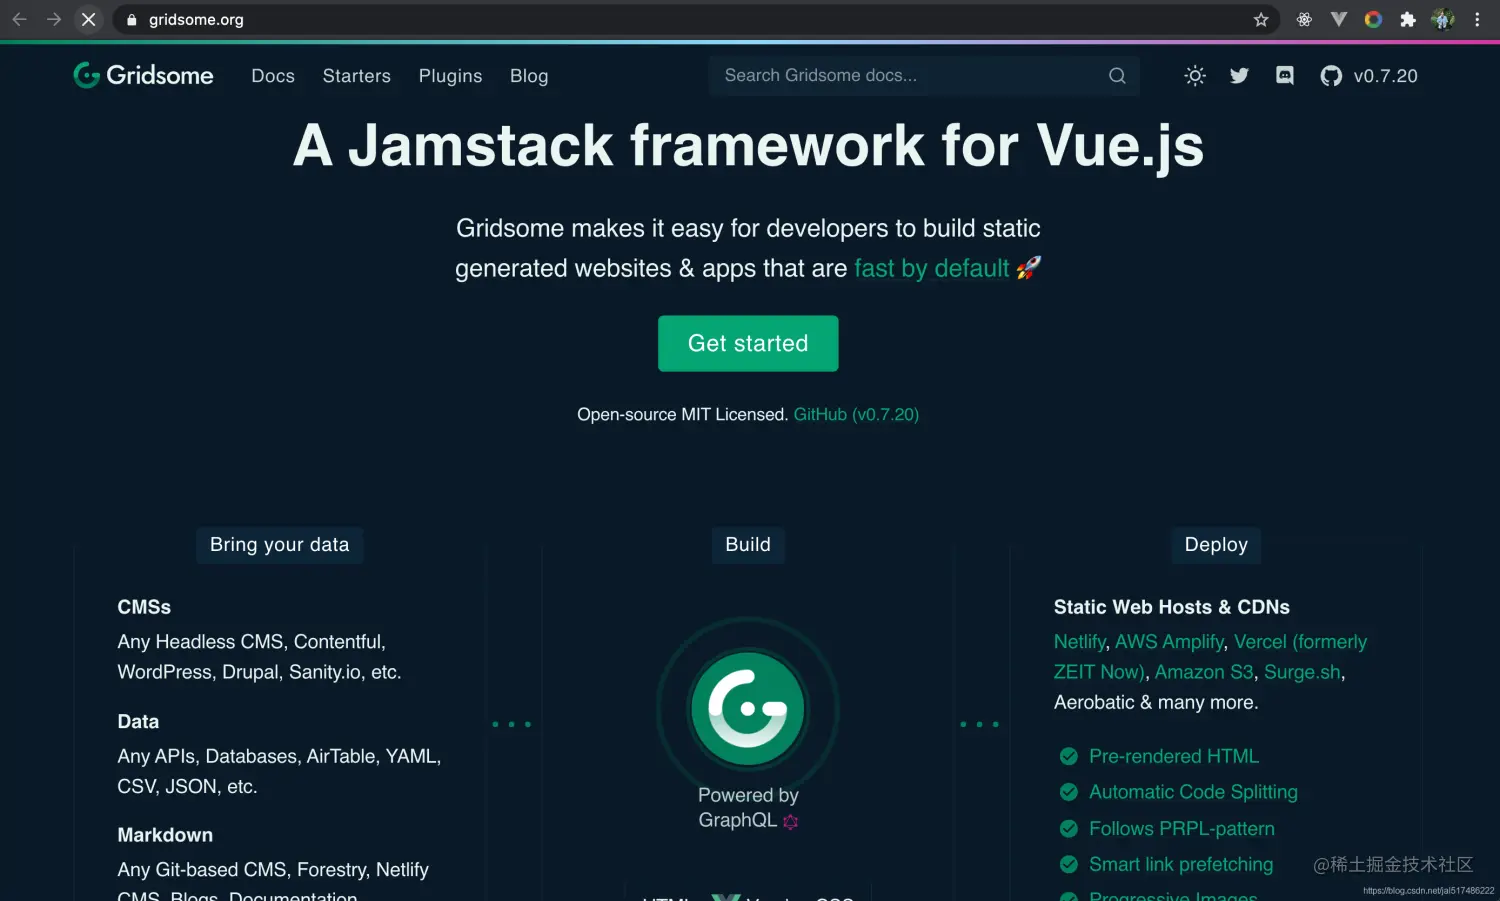Click the v0.7.20 version link in header
Screen dimensions: 1500x901
[x=1386, y=76]
